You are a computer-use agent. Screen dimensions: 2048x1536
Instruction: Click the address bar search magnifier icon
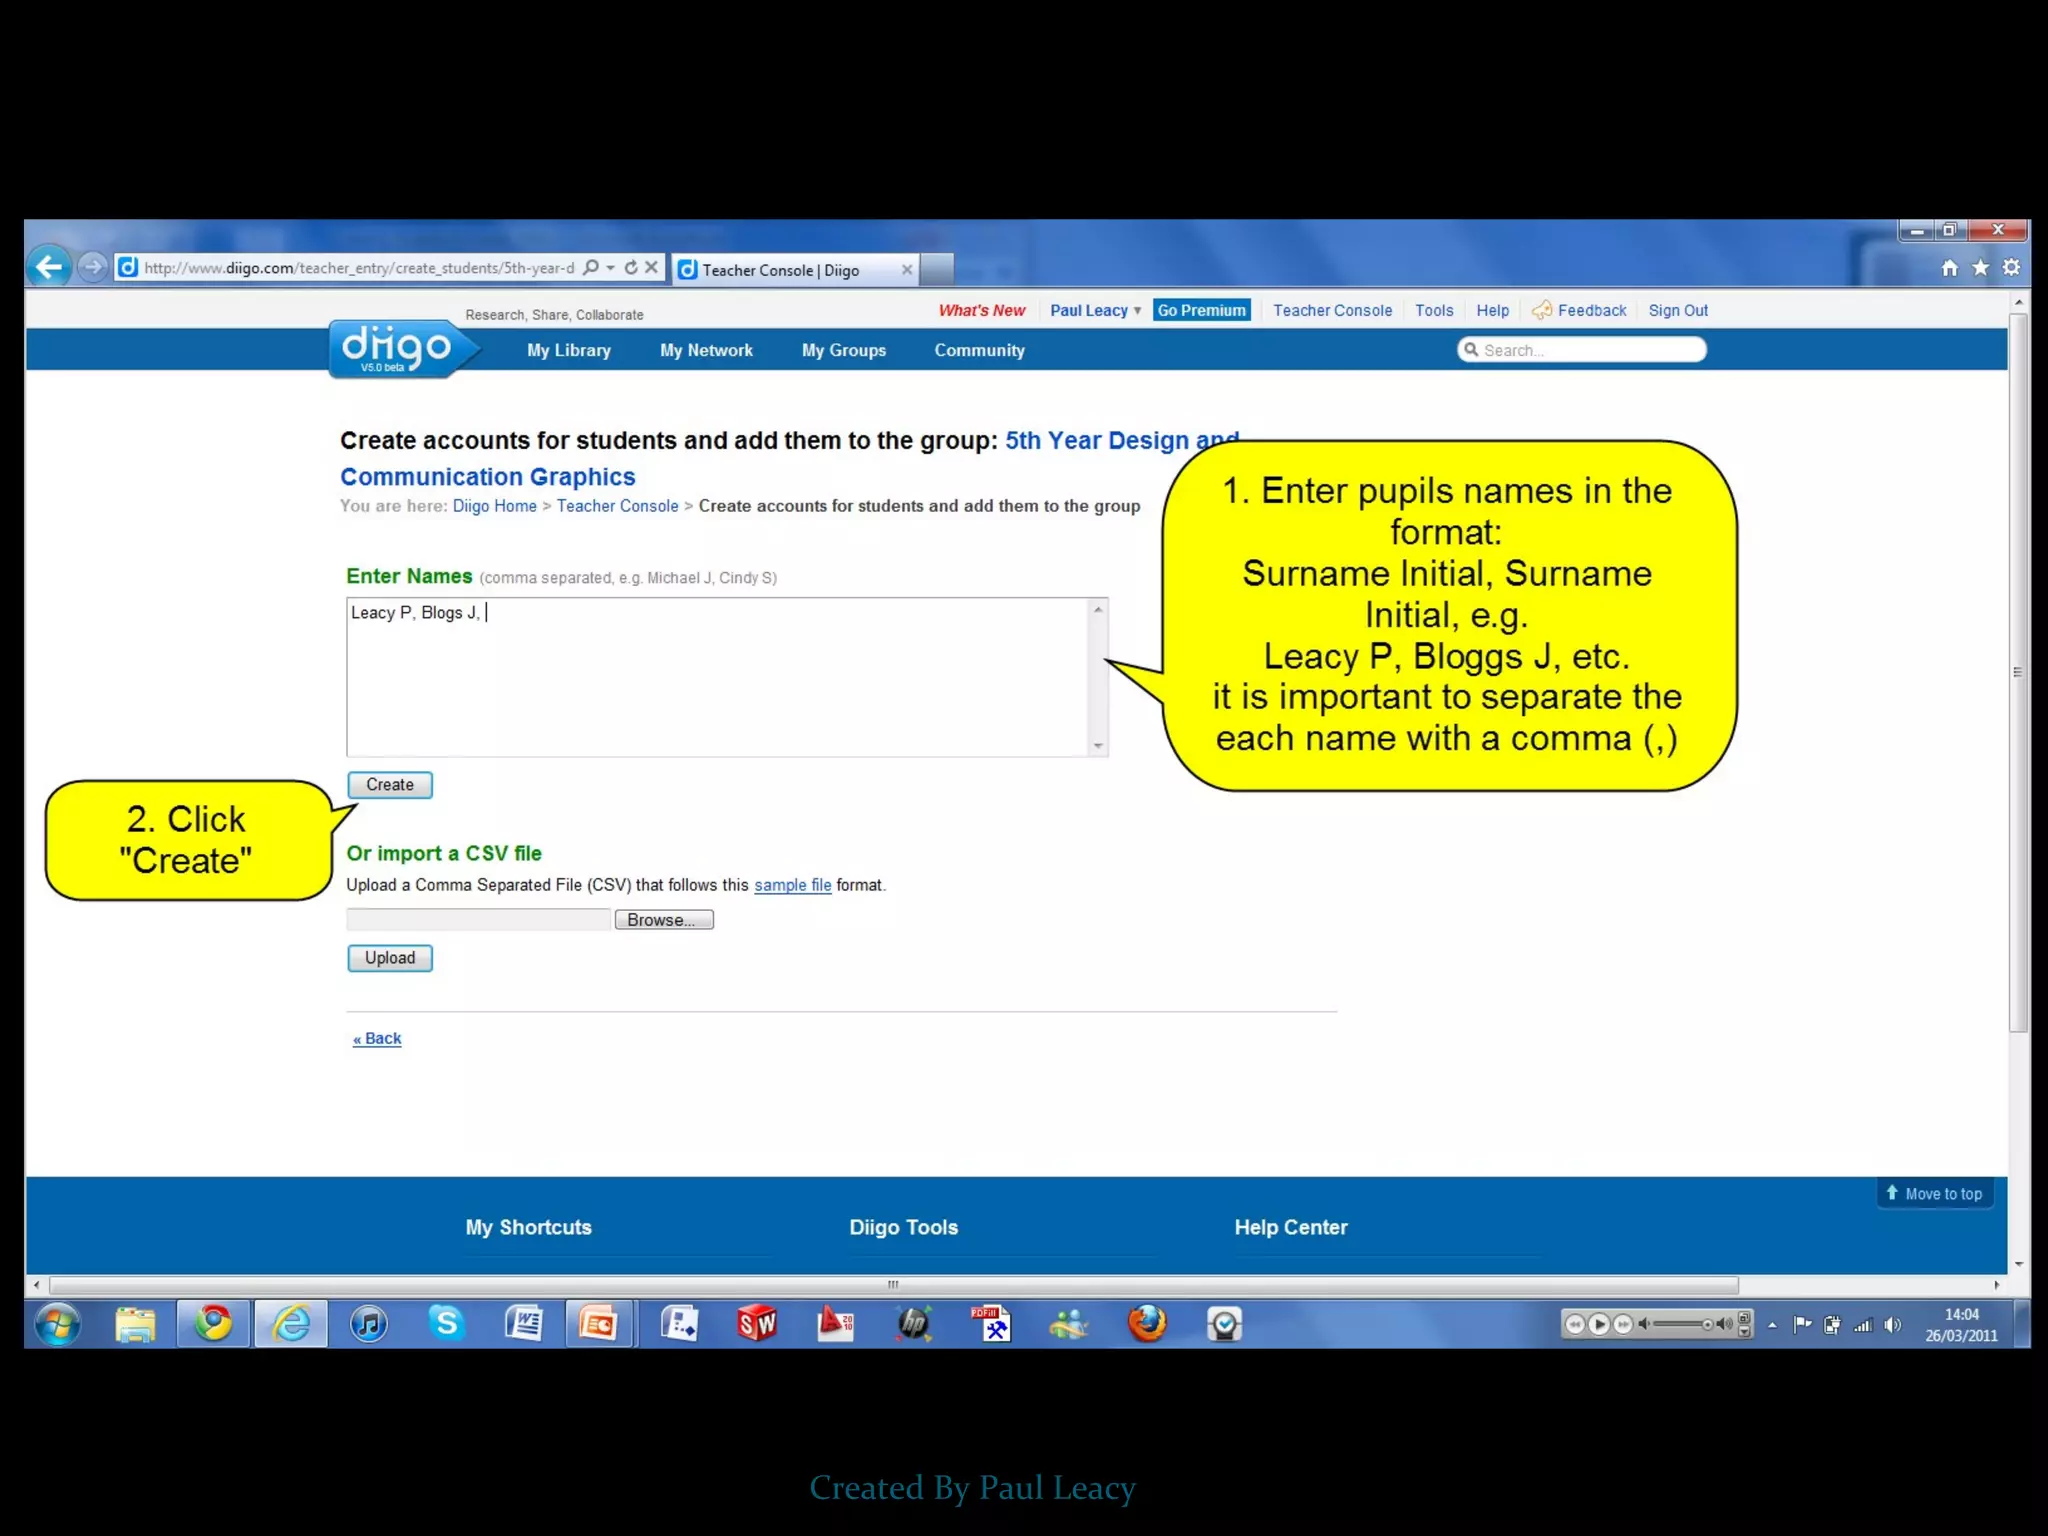[x=591, y=267]
